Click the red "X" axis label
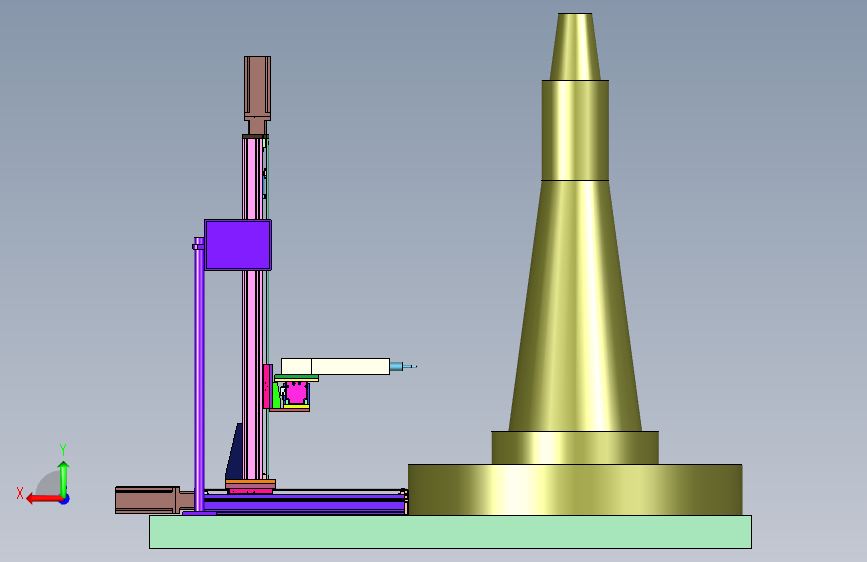 pyautogui.click(x=20, y=493)
